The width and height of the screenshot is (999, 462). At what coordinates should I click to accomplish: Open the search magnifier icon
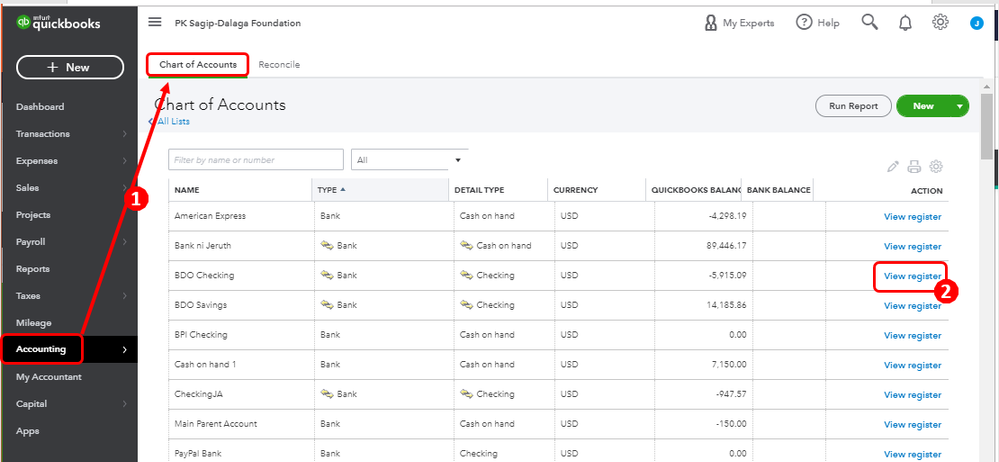pos(870,23)
